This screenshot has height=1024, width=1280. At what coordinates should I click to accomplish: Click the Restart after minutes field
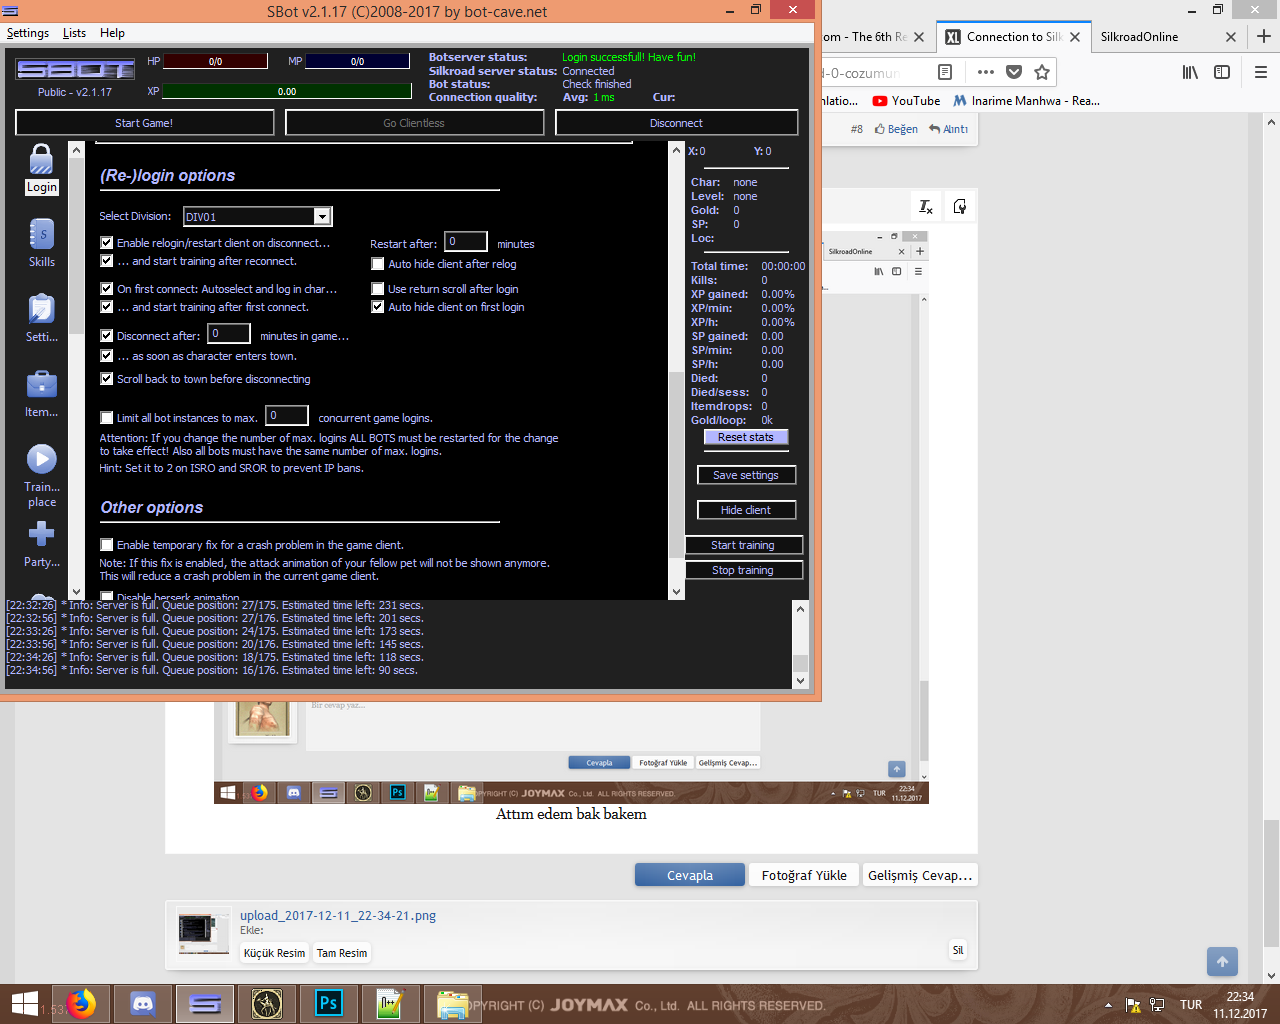466,242
